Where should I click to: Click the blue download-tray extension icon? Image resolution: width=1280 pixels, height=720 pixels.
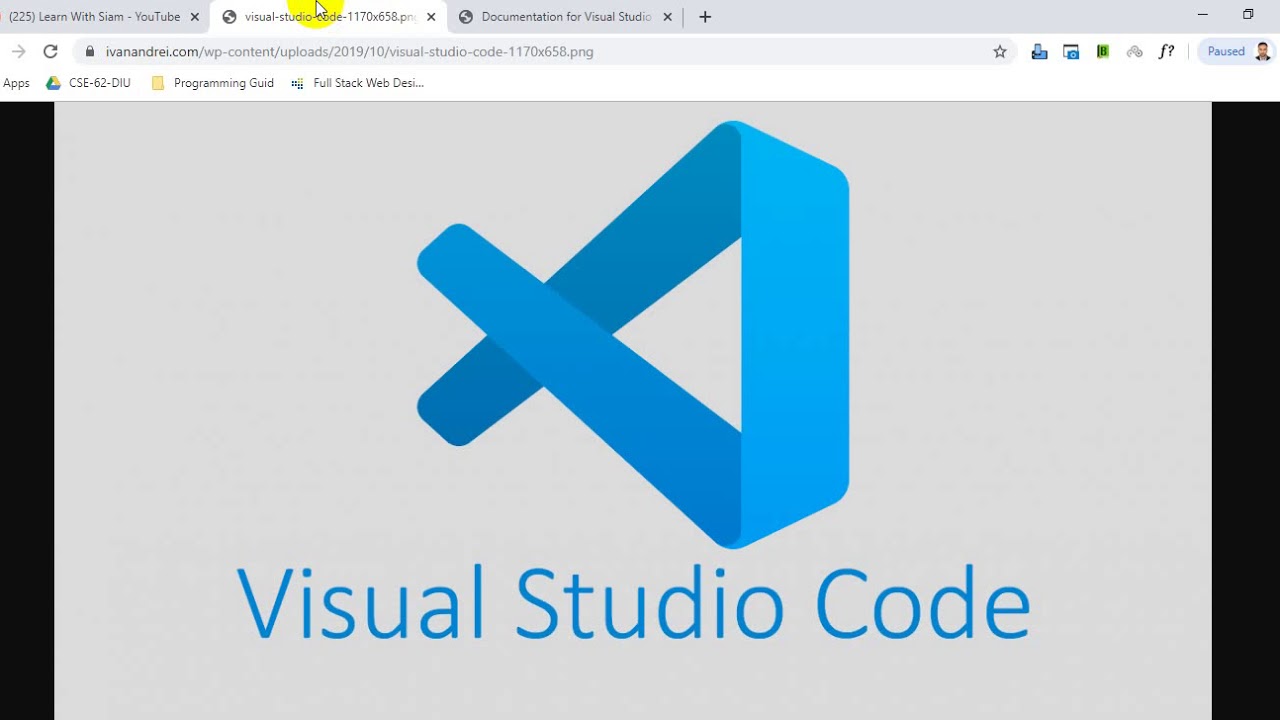[x=1039, y=52]
